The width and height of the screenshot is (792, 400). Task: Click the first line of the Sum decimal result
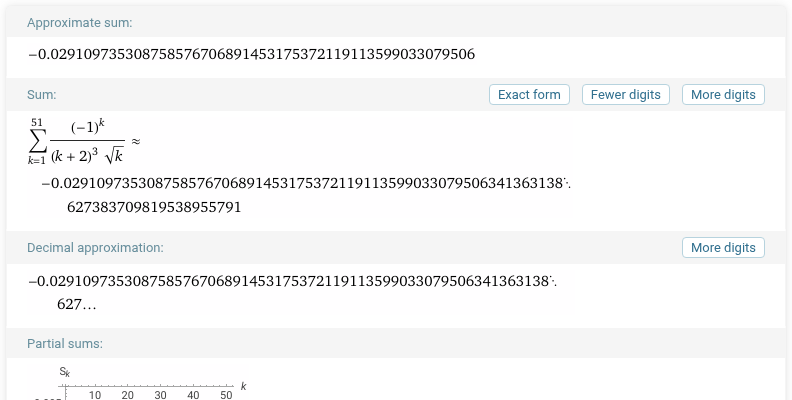(x=306, y=183)
